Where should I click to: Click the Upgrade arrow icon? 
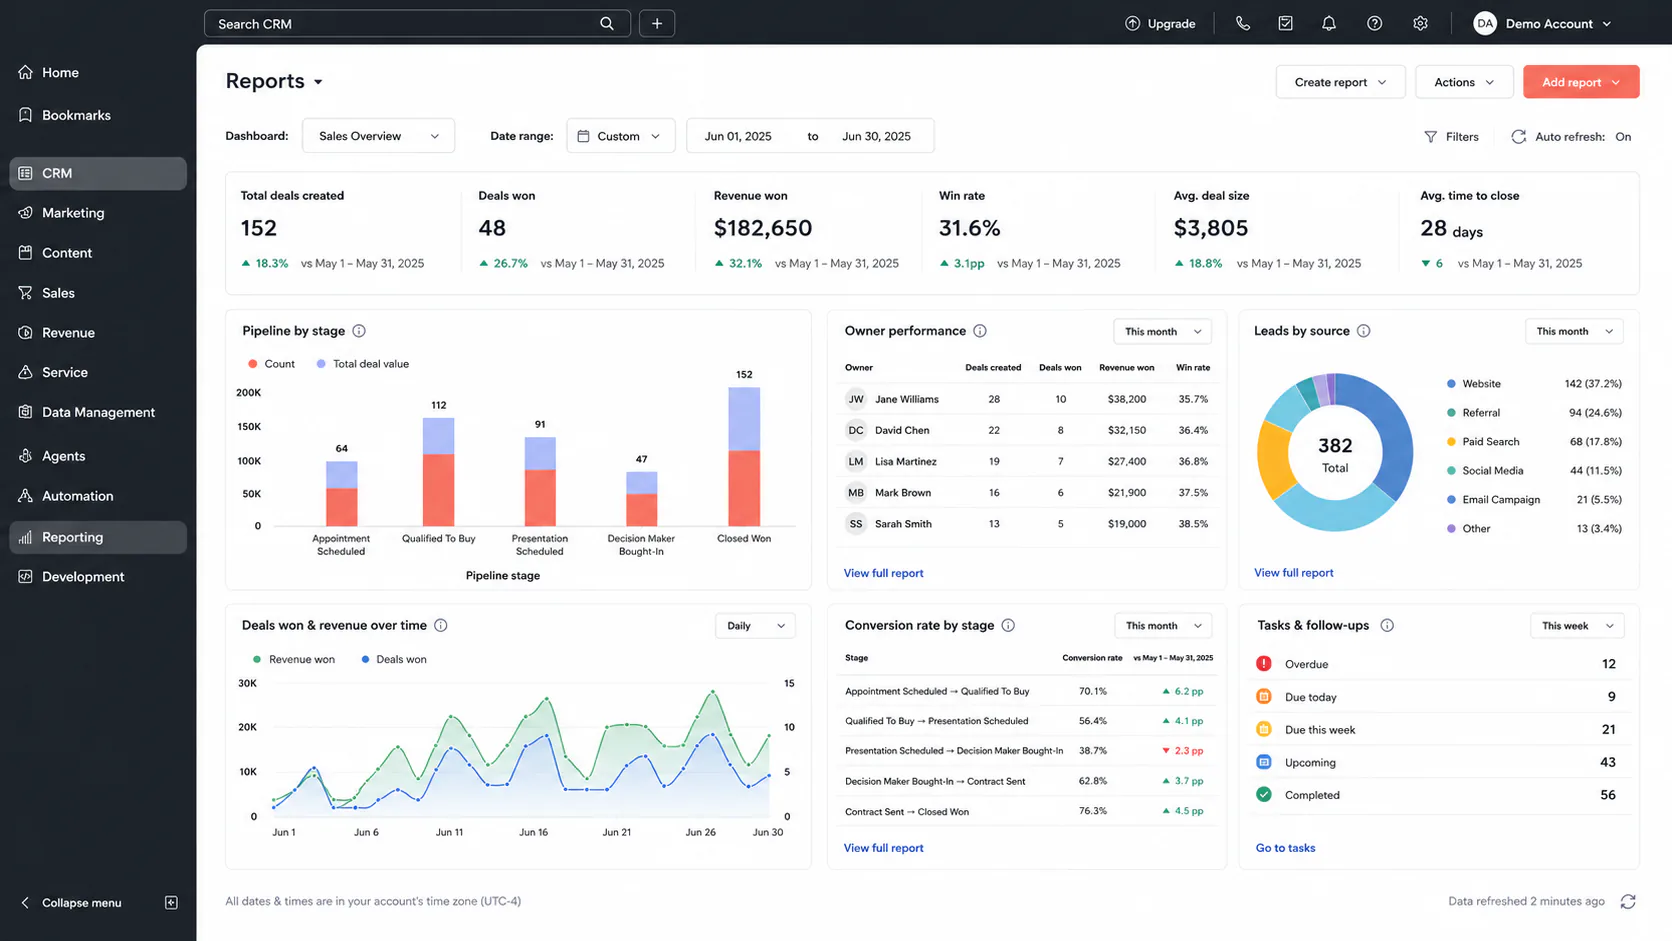coord(1132,23)
